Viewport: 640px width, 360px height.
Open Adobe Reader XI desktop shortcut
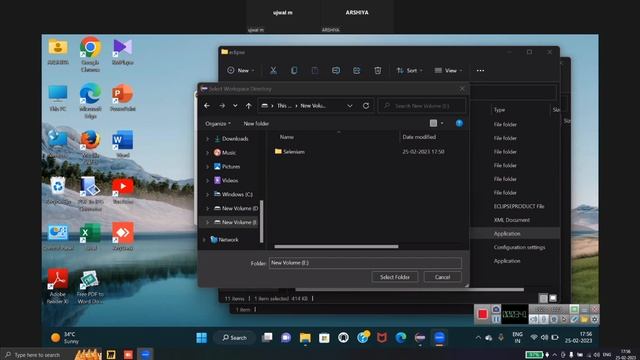(58, 286)
